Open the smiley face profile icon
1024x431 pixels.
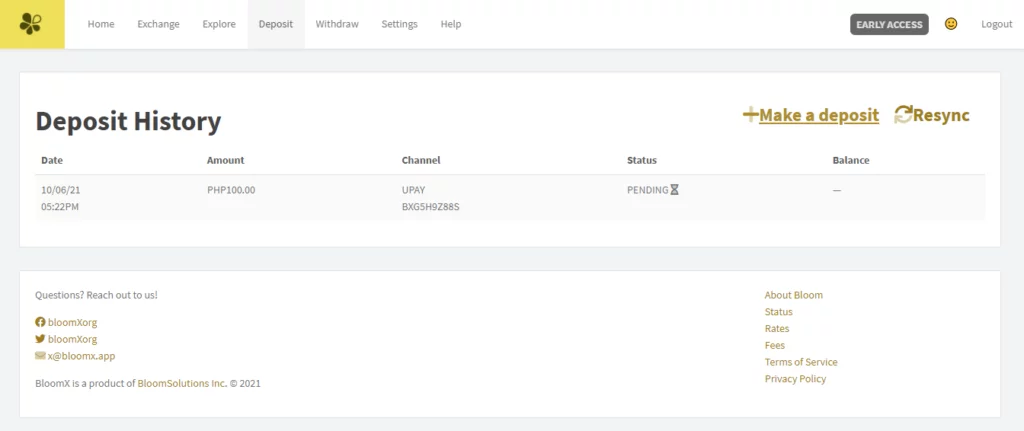coord(951,24)
